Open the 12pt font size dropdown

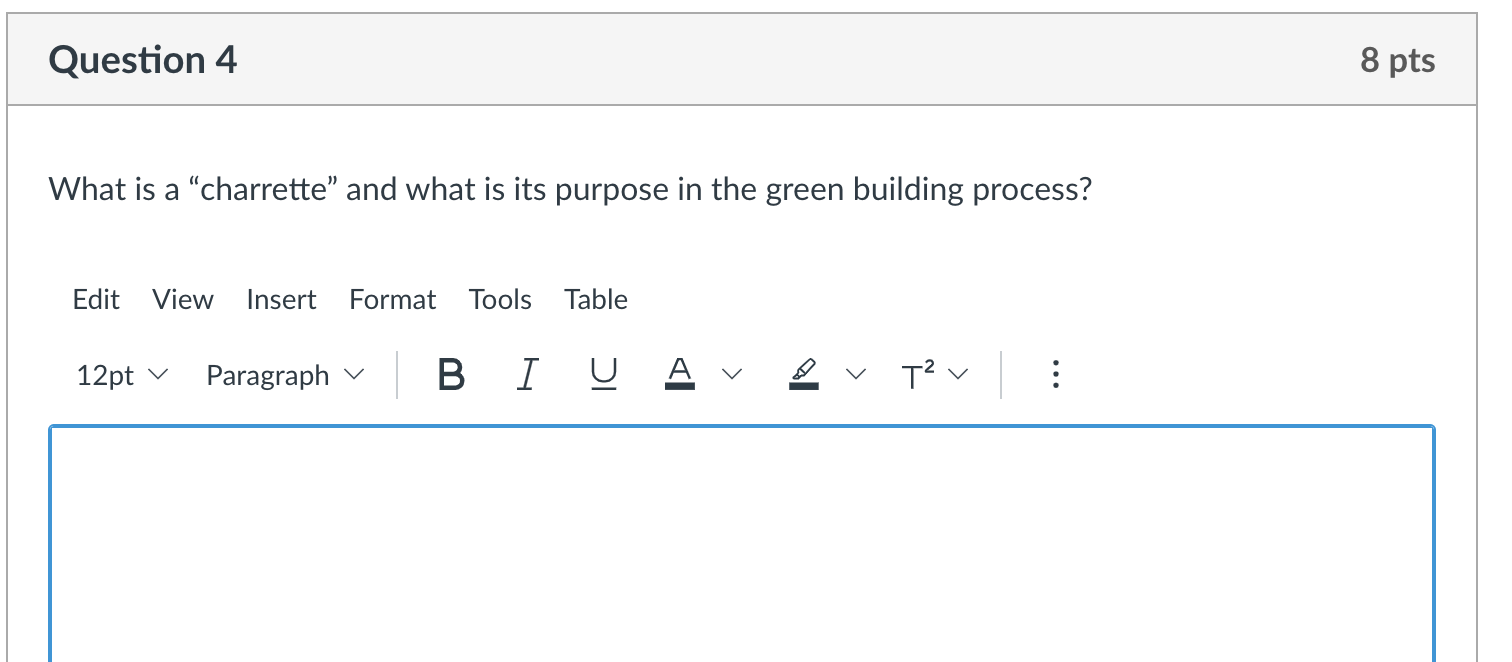click(x=119, y=374)
